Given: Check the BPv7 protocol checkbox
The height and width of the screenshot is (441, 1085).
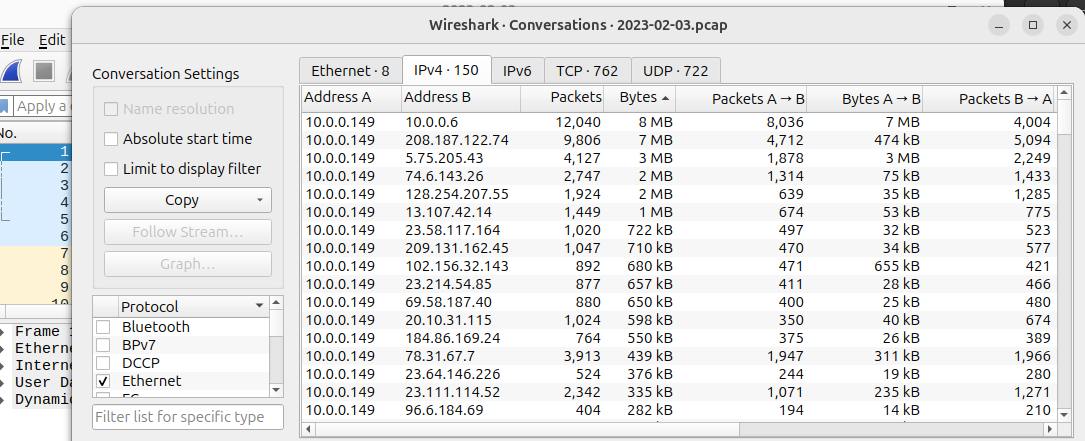Looking at the screenshot, I should coord(103,345).
